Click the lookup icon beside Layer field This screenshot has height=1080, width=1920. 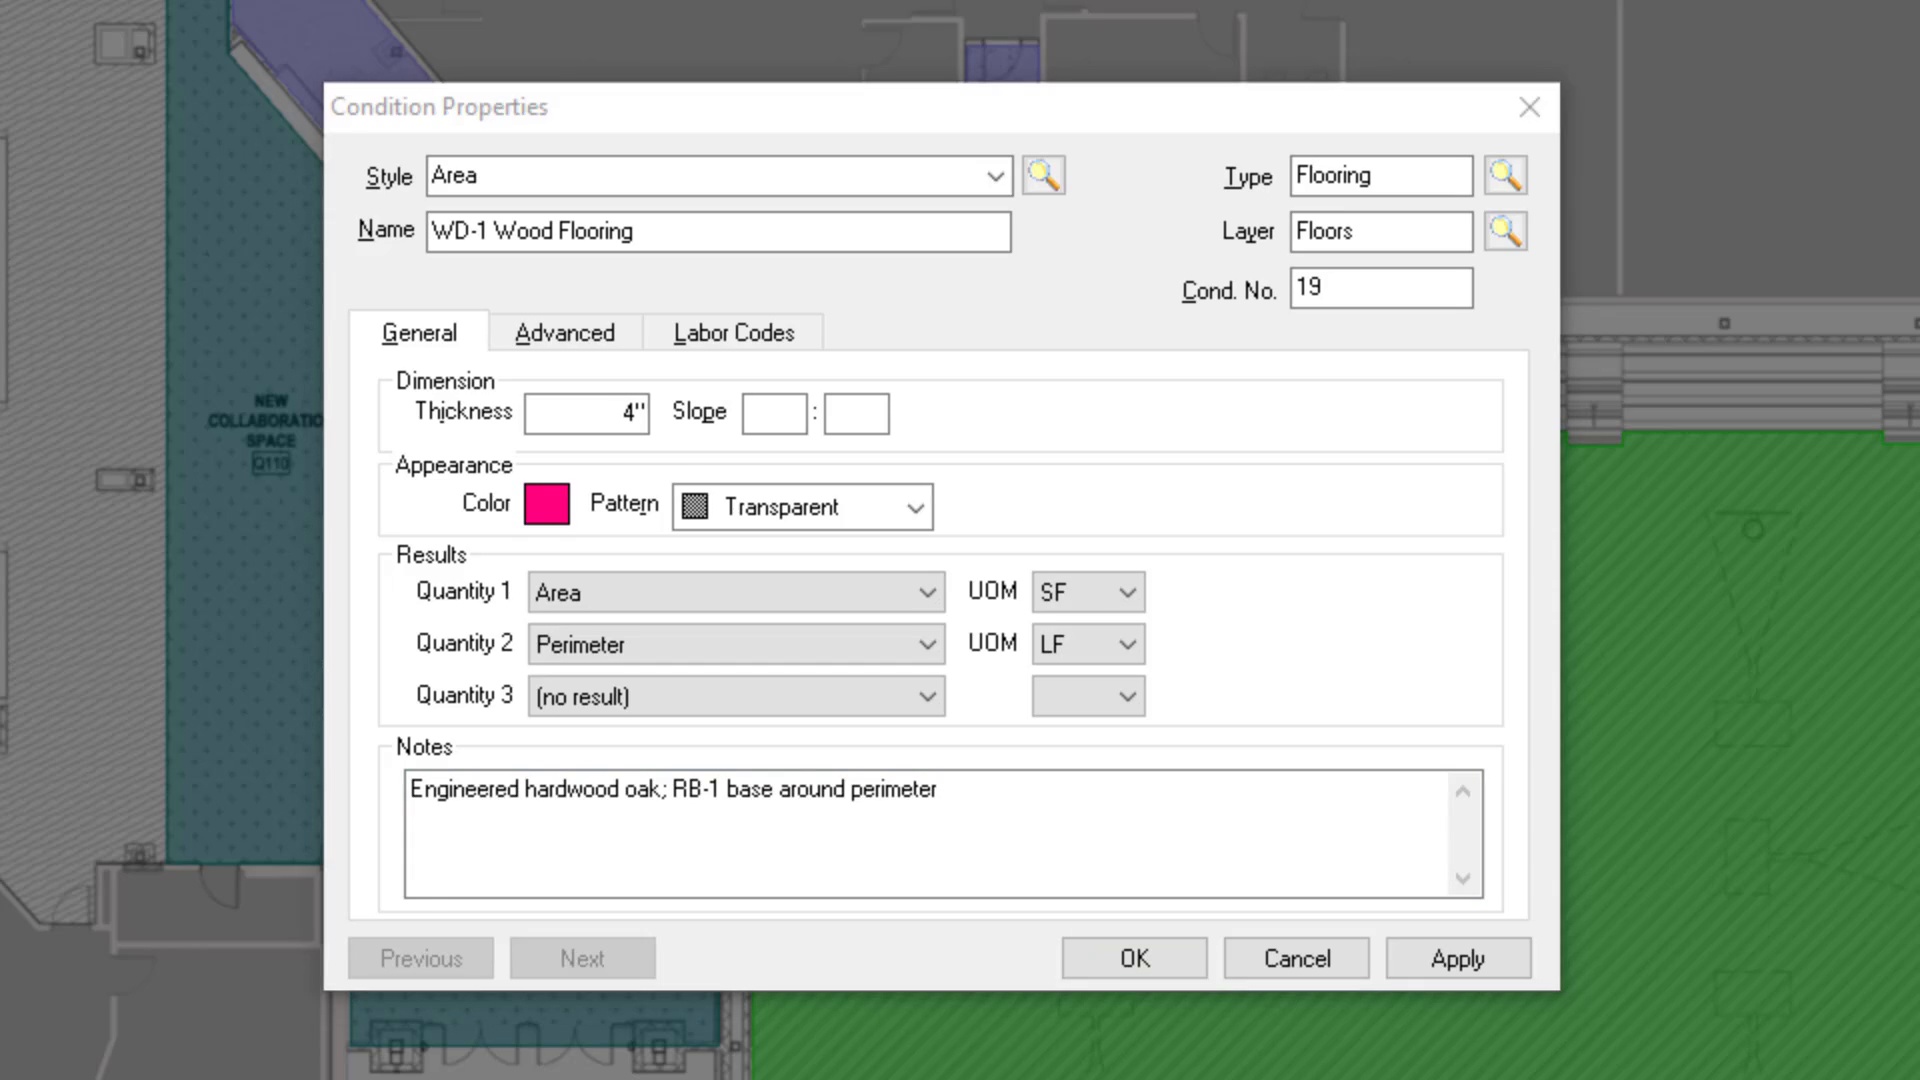coord(1505,232)
